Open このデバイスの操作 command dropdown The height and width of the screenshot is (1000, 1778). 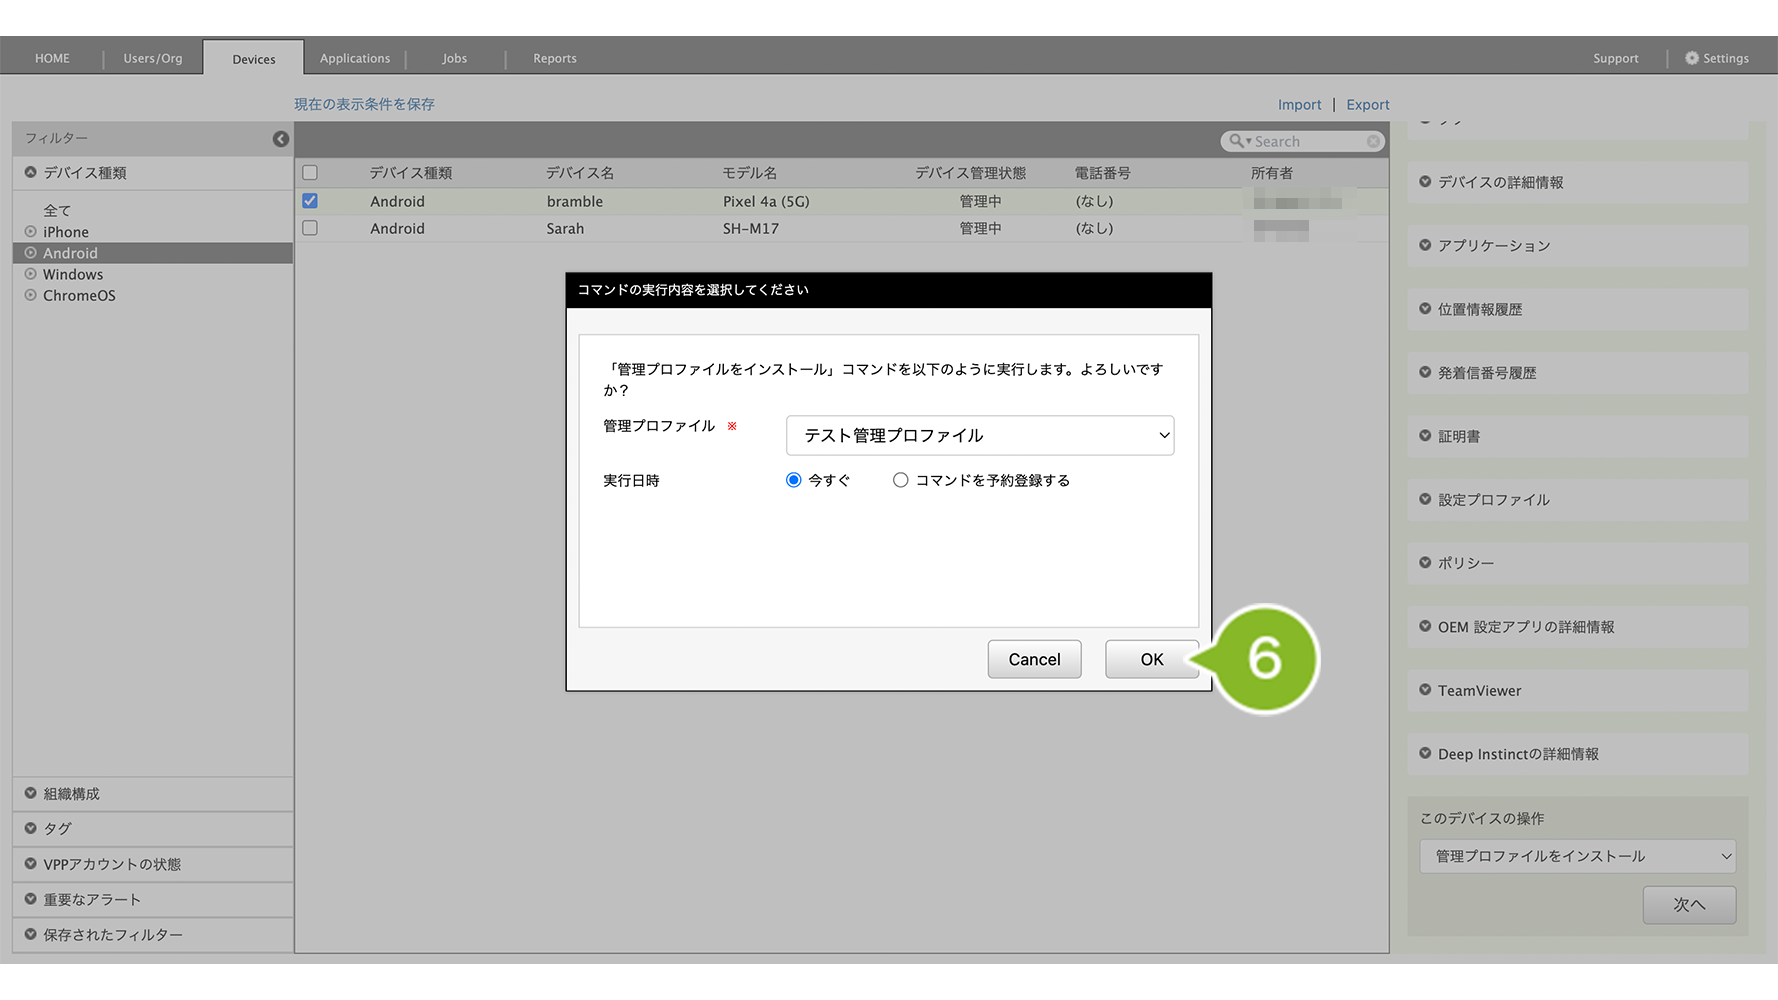[1577, 856]
